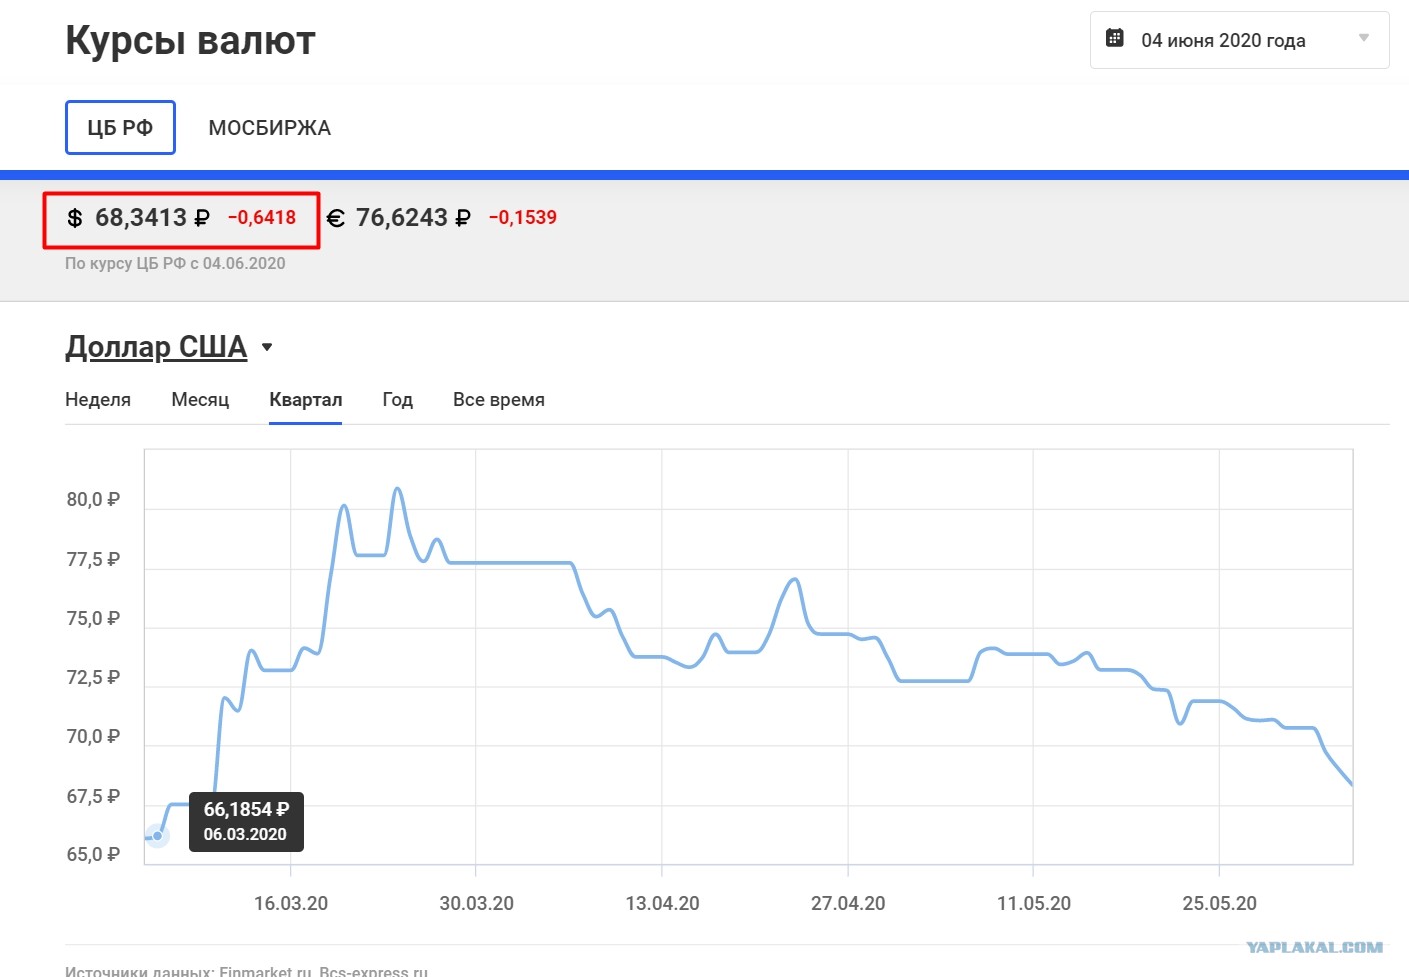Viewport: 1409px width, 977px height.
Task: Click the 67,5 ₽ axis value
Action: tap(93, 797)
